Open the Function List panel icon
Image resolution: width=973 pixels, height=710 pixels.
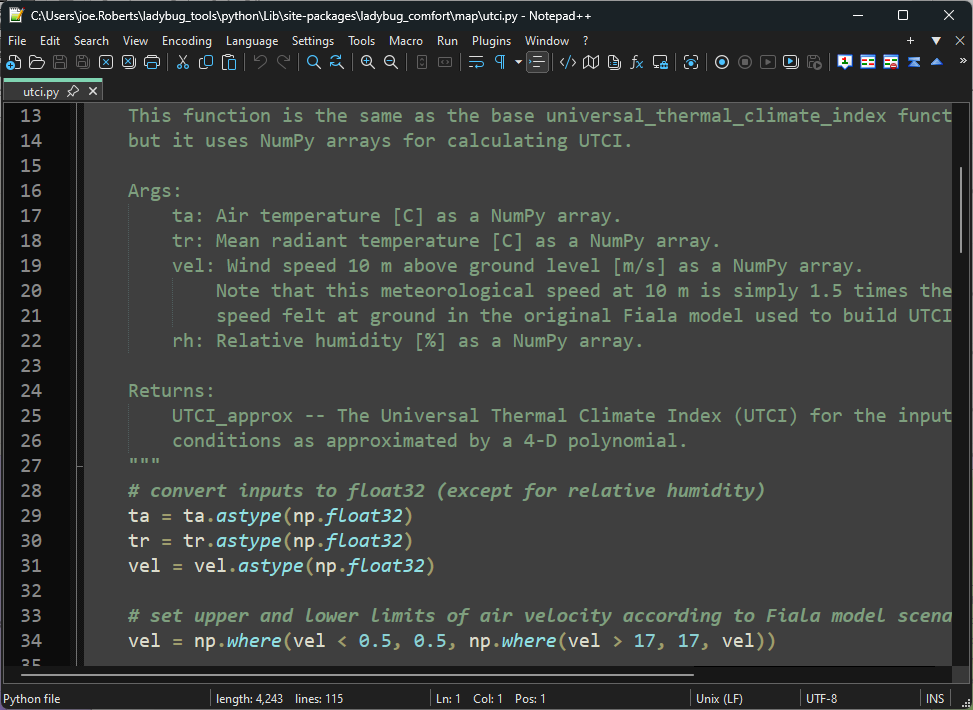[636, 62]
